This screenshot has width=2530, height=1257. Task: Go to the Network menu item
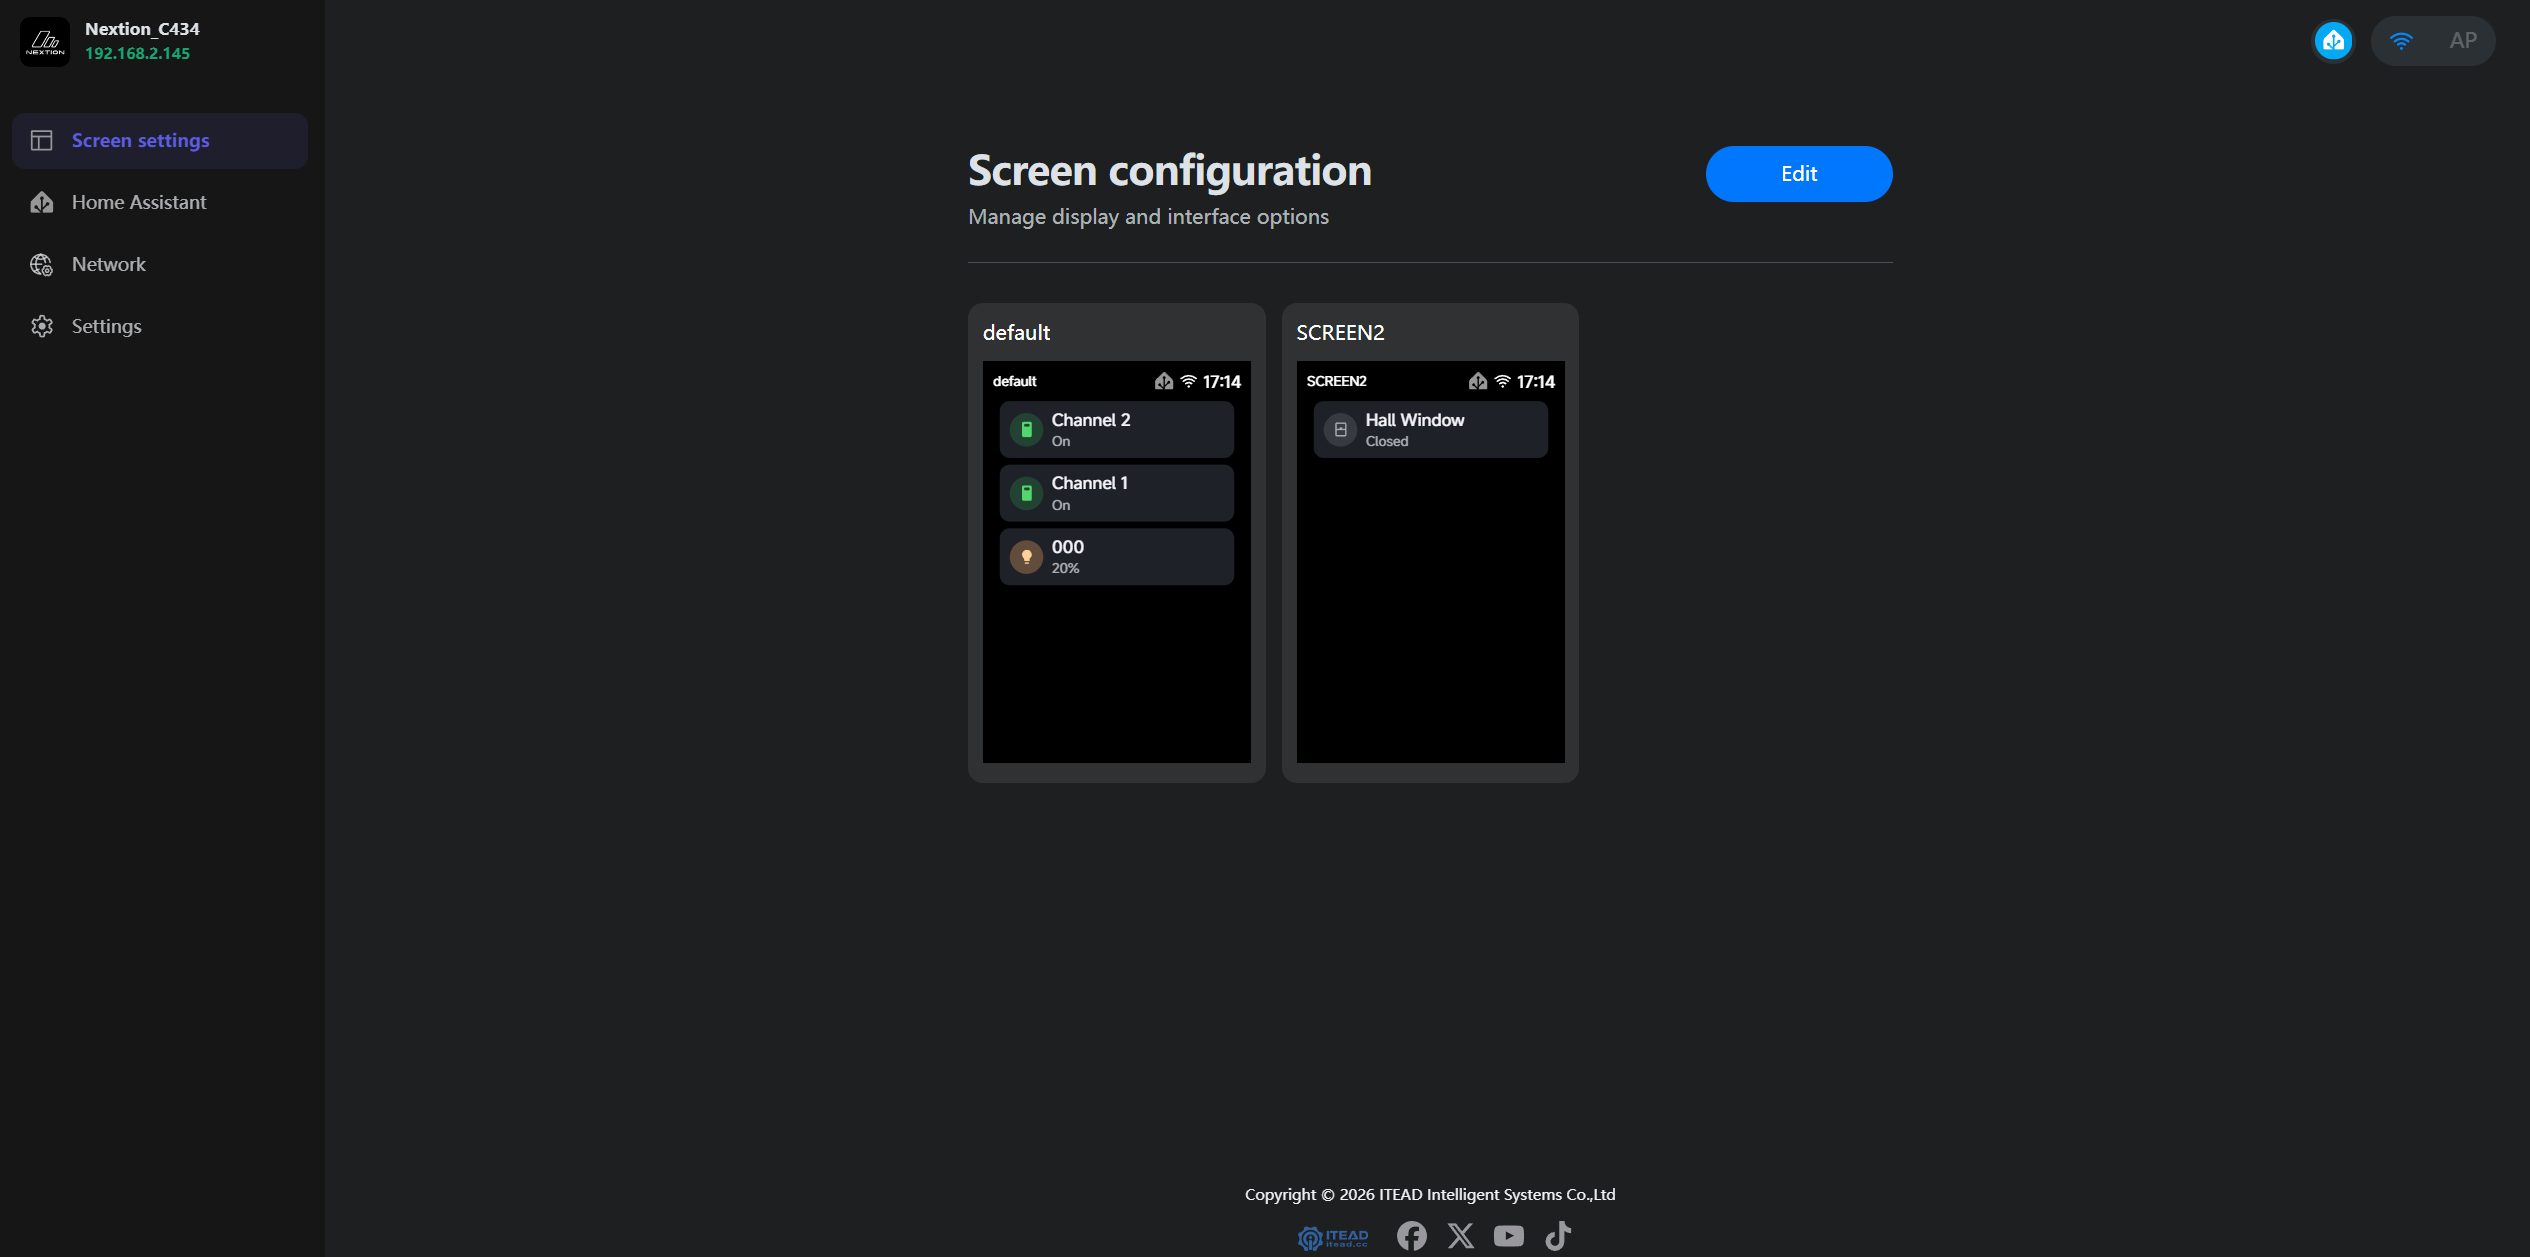[x=160, y=264]
